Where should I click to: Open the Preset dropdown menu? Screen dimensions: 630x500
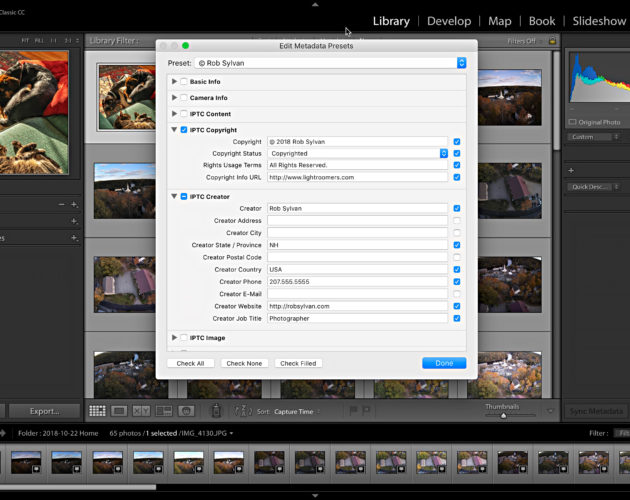coord(330,63)
